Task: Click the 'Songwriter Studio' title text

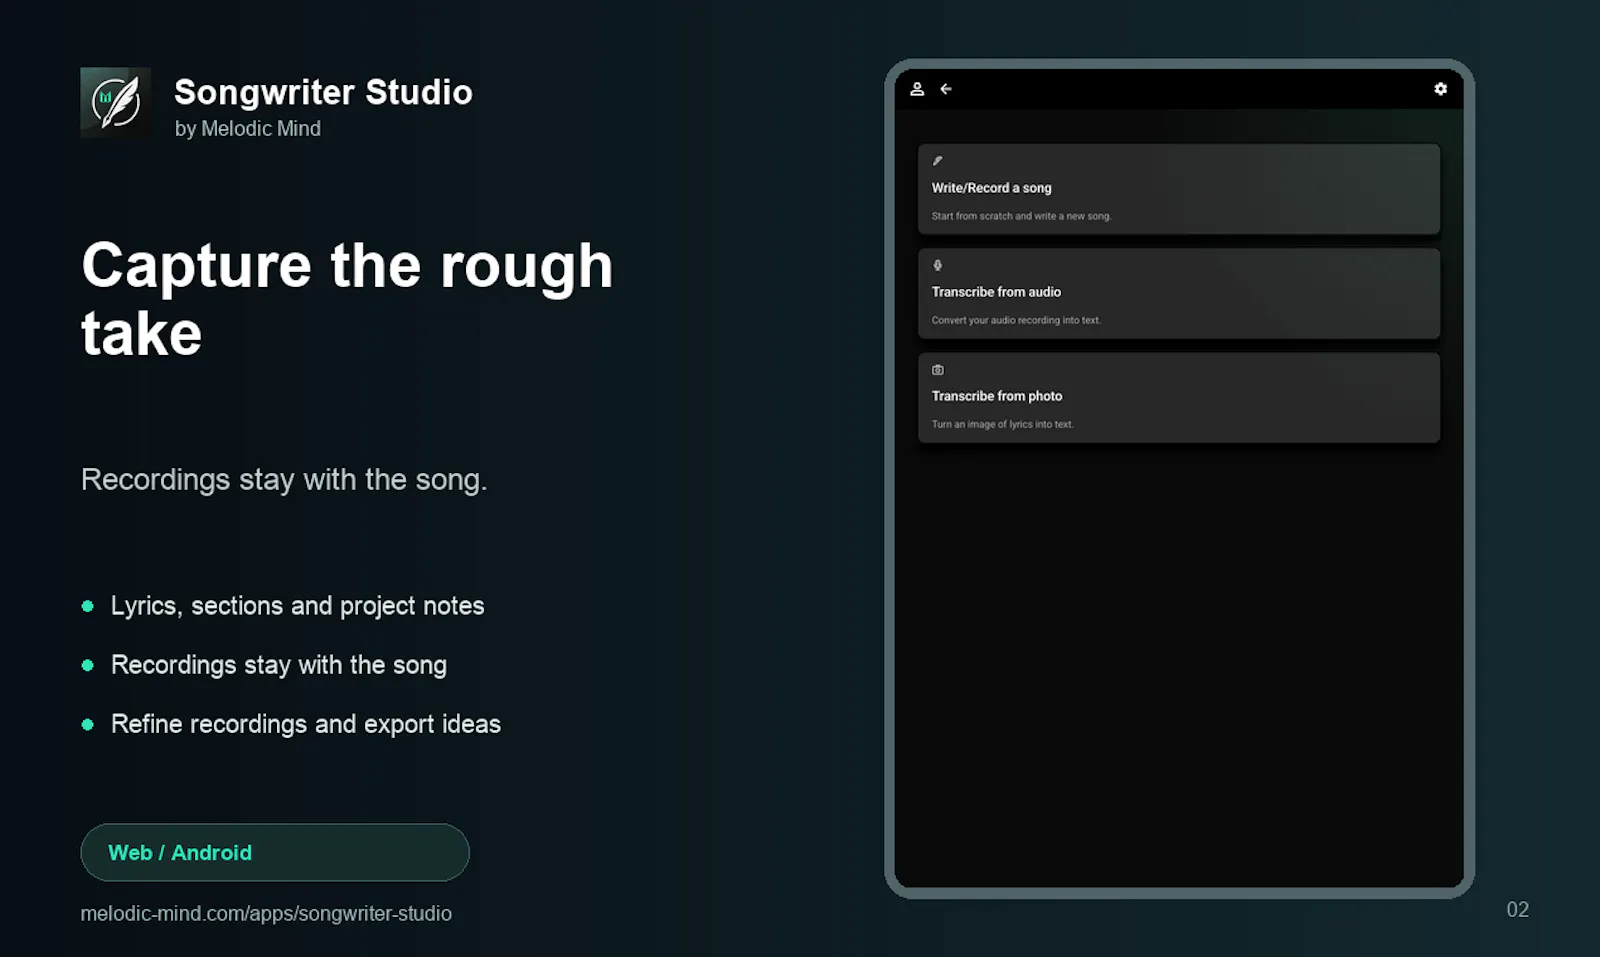Action: (x=323, y=92)
